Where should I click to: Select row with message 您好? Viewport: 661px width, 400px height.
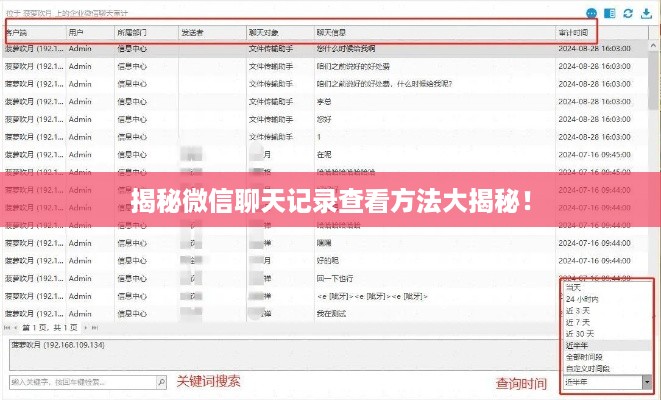pyautogui.click(x=325, y=119)
